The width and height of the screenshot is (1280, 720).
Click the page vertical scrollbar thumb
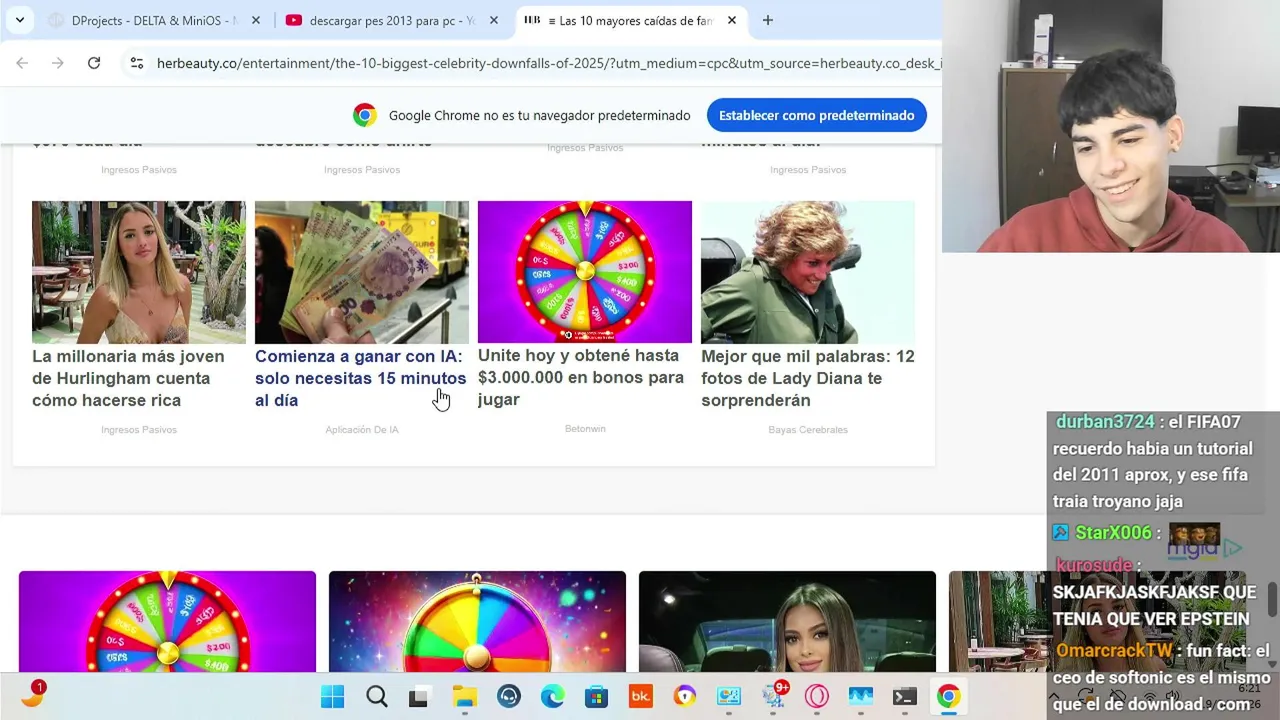click(x=1272, y=599)
